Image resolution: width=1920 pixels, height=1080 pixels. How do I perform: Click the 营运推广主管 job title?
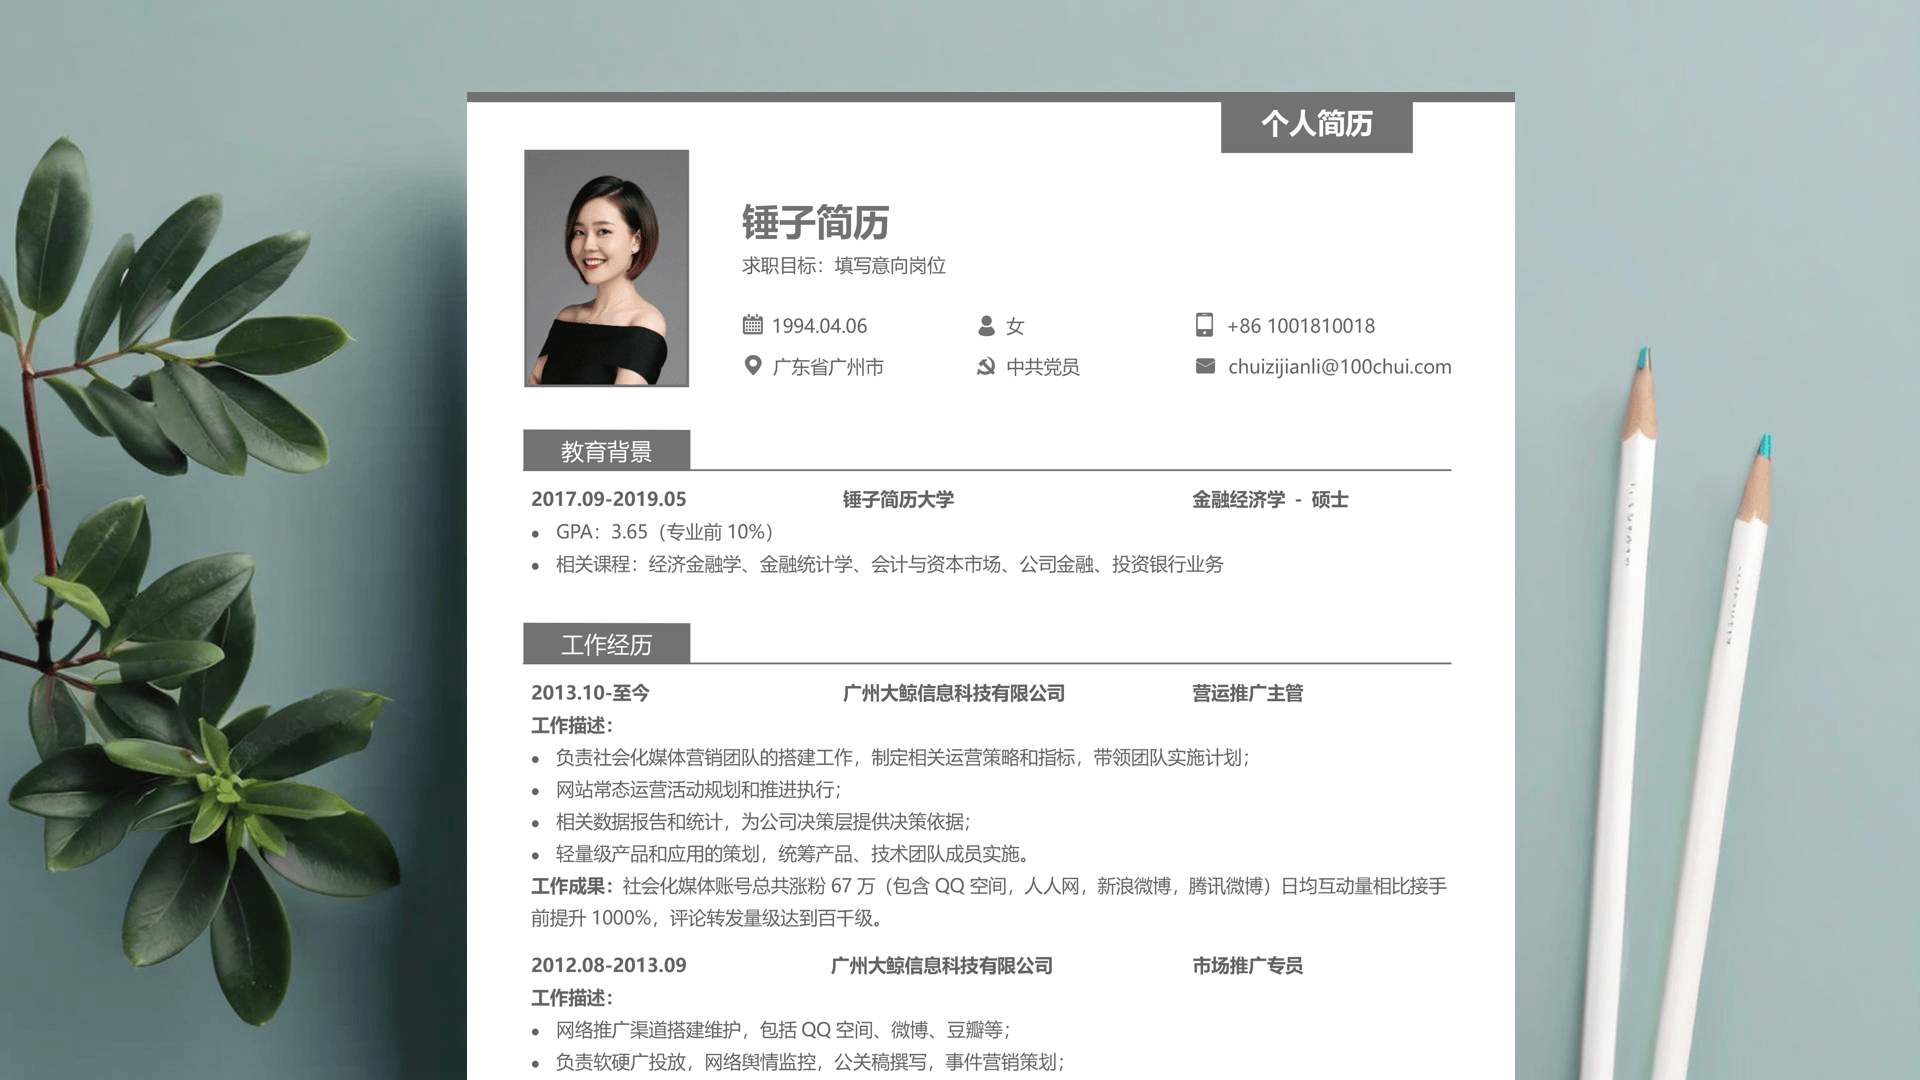[x=1247, y=693]
